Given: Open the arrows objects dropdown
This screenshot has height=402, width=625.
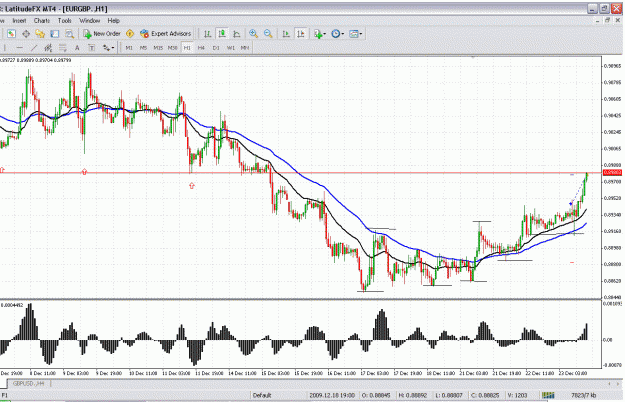Looking at the screenshot, I should [108, 48].
